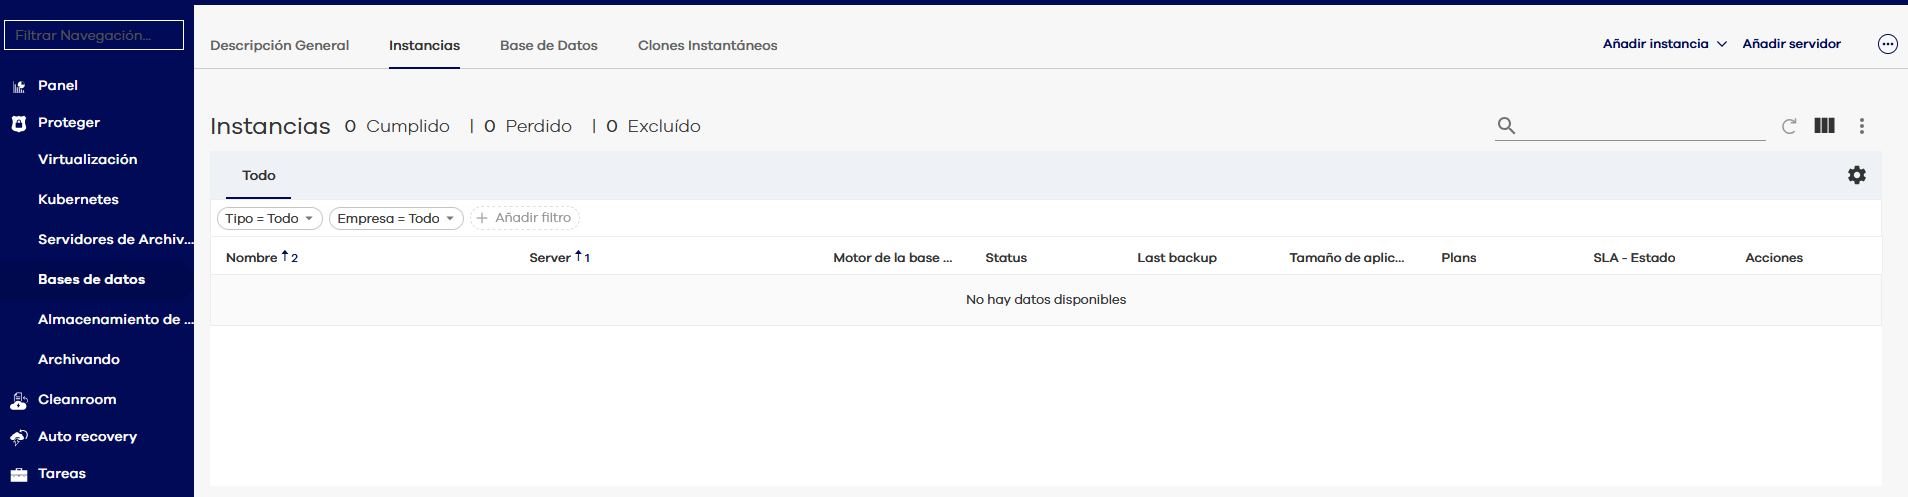Screen dimensions: 1908x497
Task: Expand the Empresa = Todo filter dropdown
Action: [450, 218]
